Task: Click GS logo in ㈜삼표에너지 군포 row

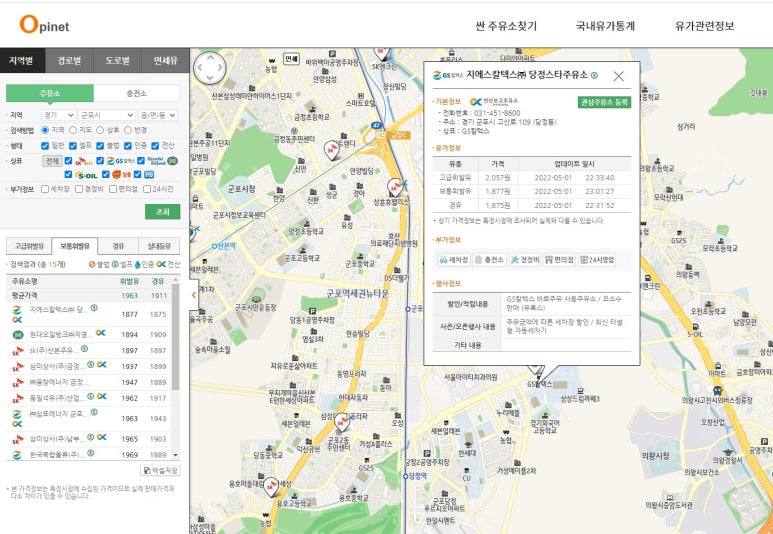Action: click(x=17, y=414)
